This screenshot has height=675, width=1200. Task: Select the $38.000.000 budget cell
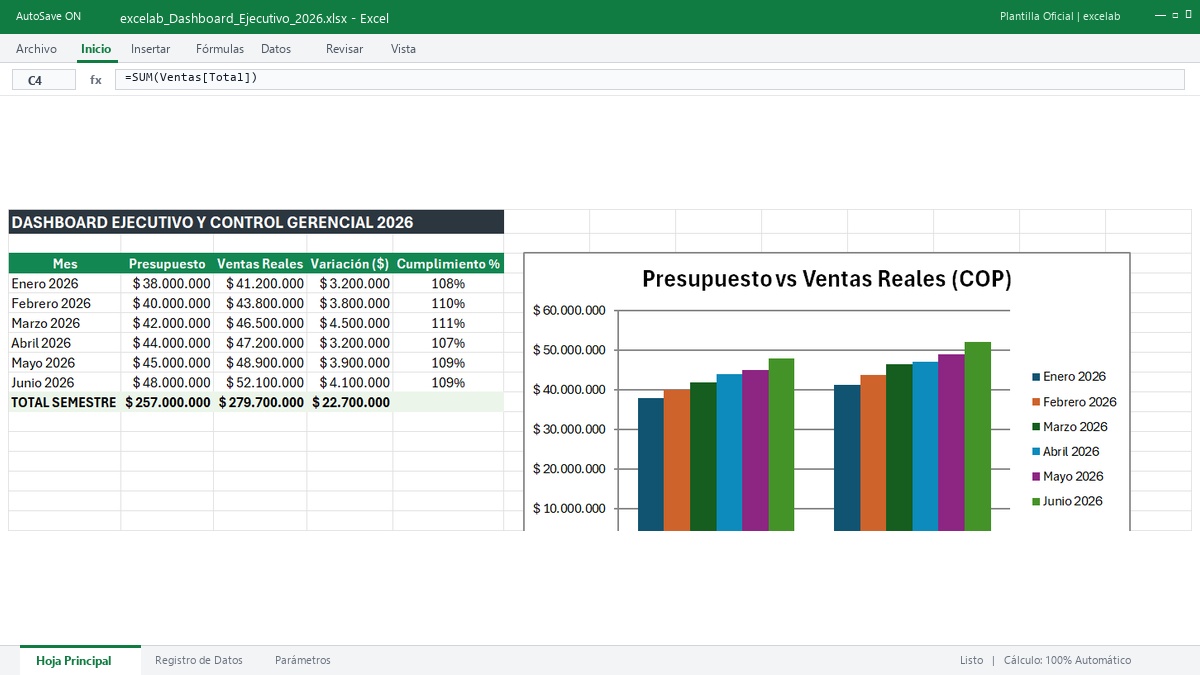167,283
